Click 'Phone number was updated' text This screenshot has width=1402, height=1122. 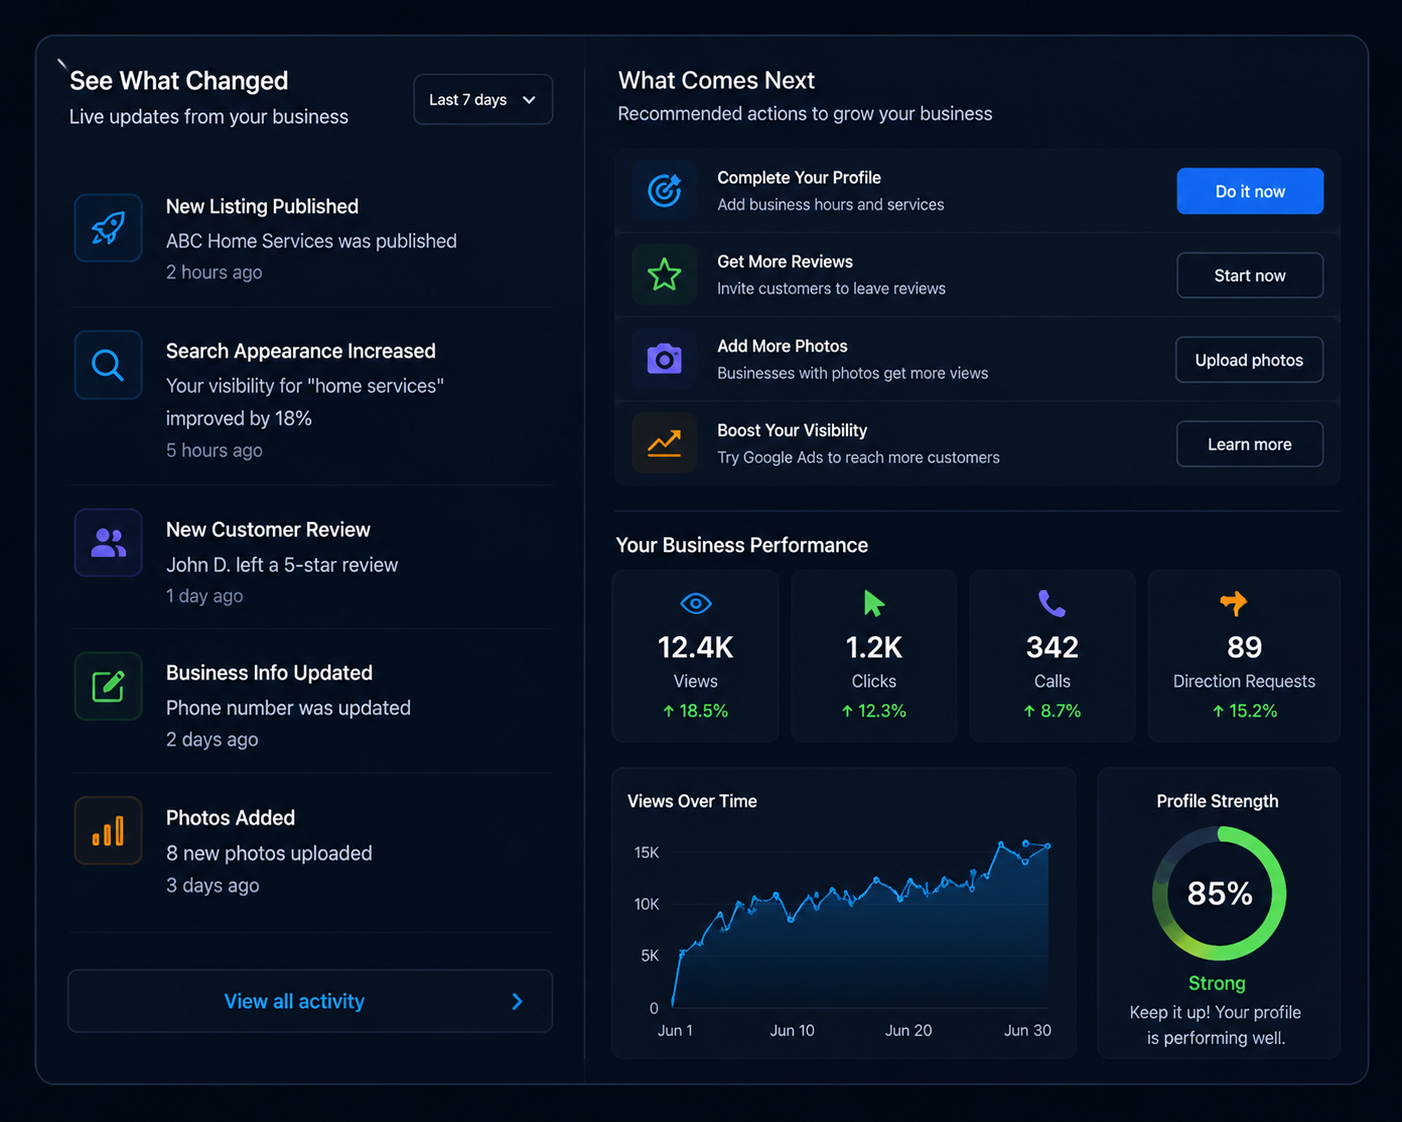[288, 708]
